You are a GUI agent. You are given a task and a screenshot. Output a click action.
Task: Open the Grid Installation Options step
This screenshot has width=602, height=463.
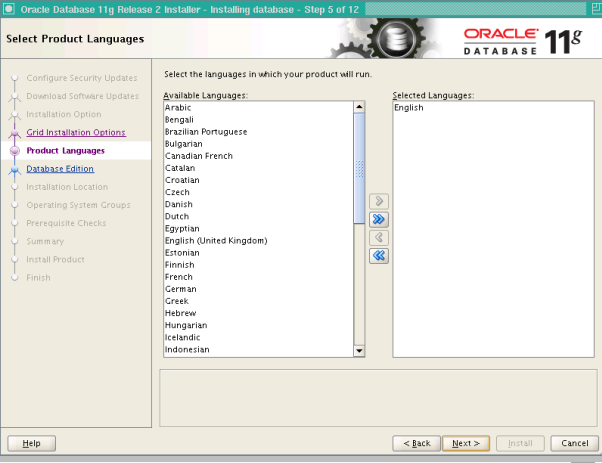click(76, 132)
